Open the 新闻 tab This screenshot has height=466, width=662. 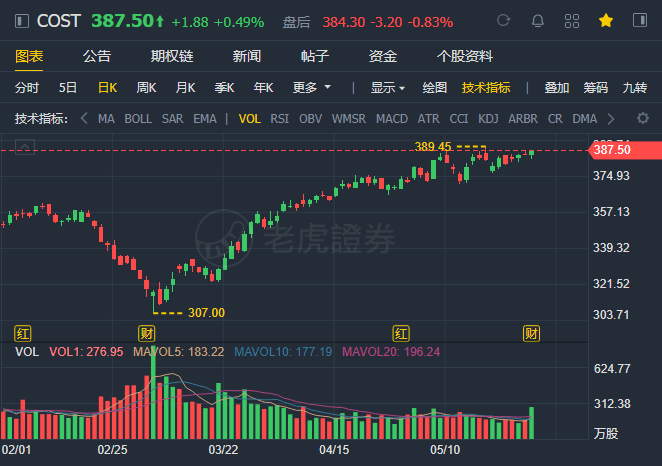pos(247,56)
